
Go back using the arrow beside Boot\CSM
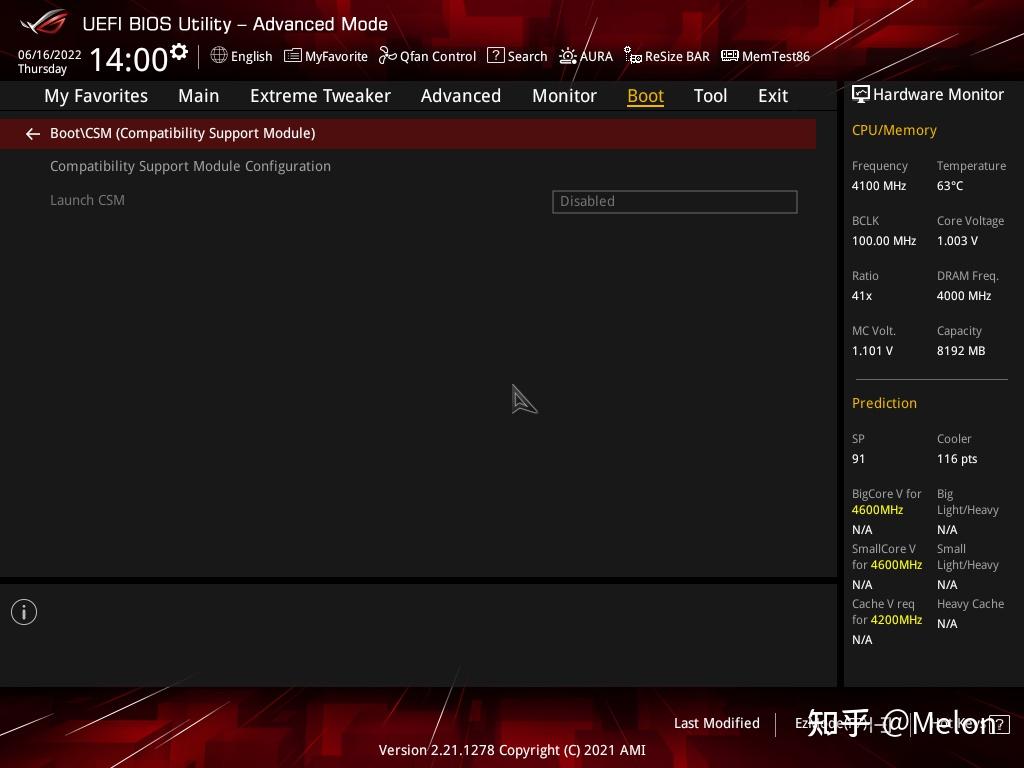pos(32,133)
